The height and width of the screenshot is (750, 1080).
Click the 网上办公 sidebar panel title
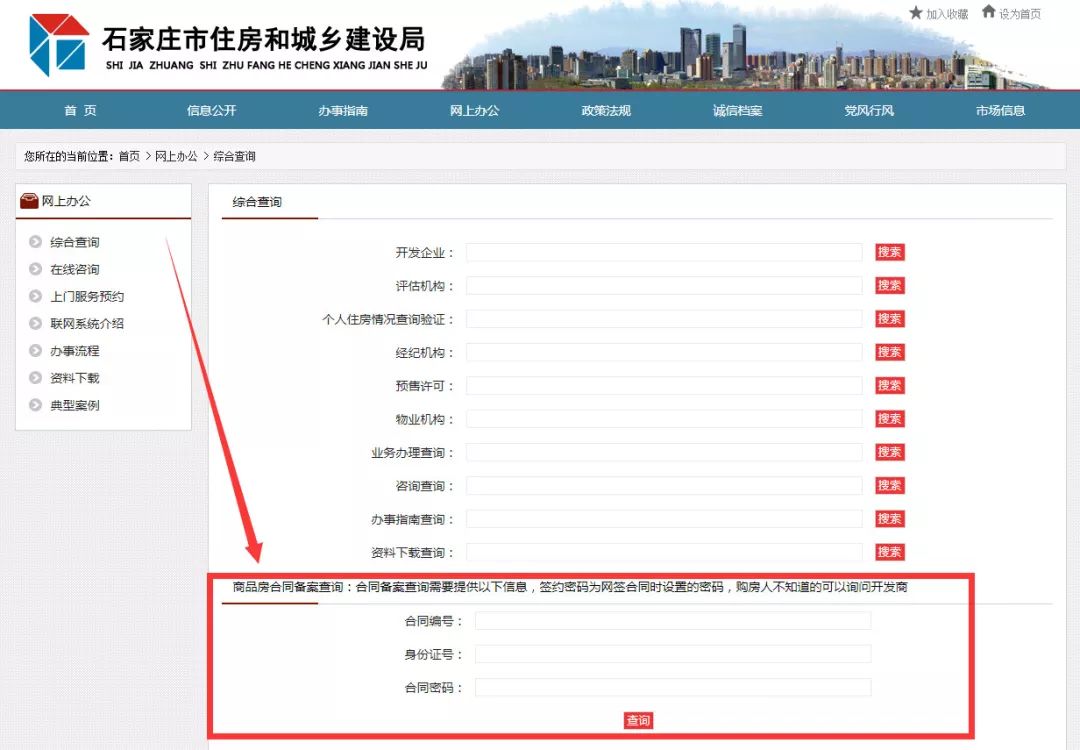click(x=66, y=200)
